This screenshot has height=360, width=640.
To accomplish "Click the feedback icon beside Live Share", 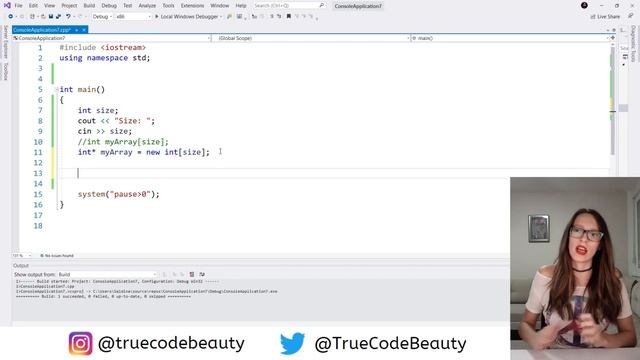I will click(x=631, y=16).
